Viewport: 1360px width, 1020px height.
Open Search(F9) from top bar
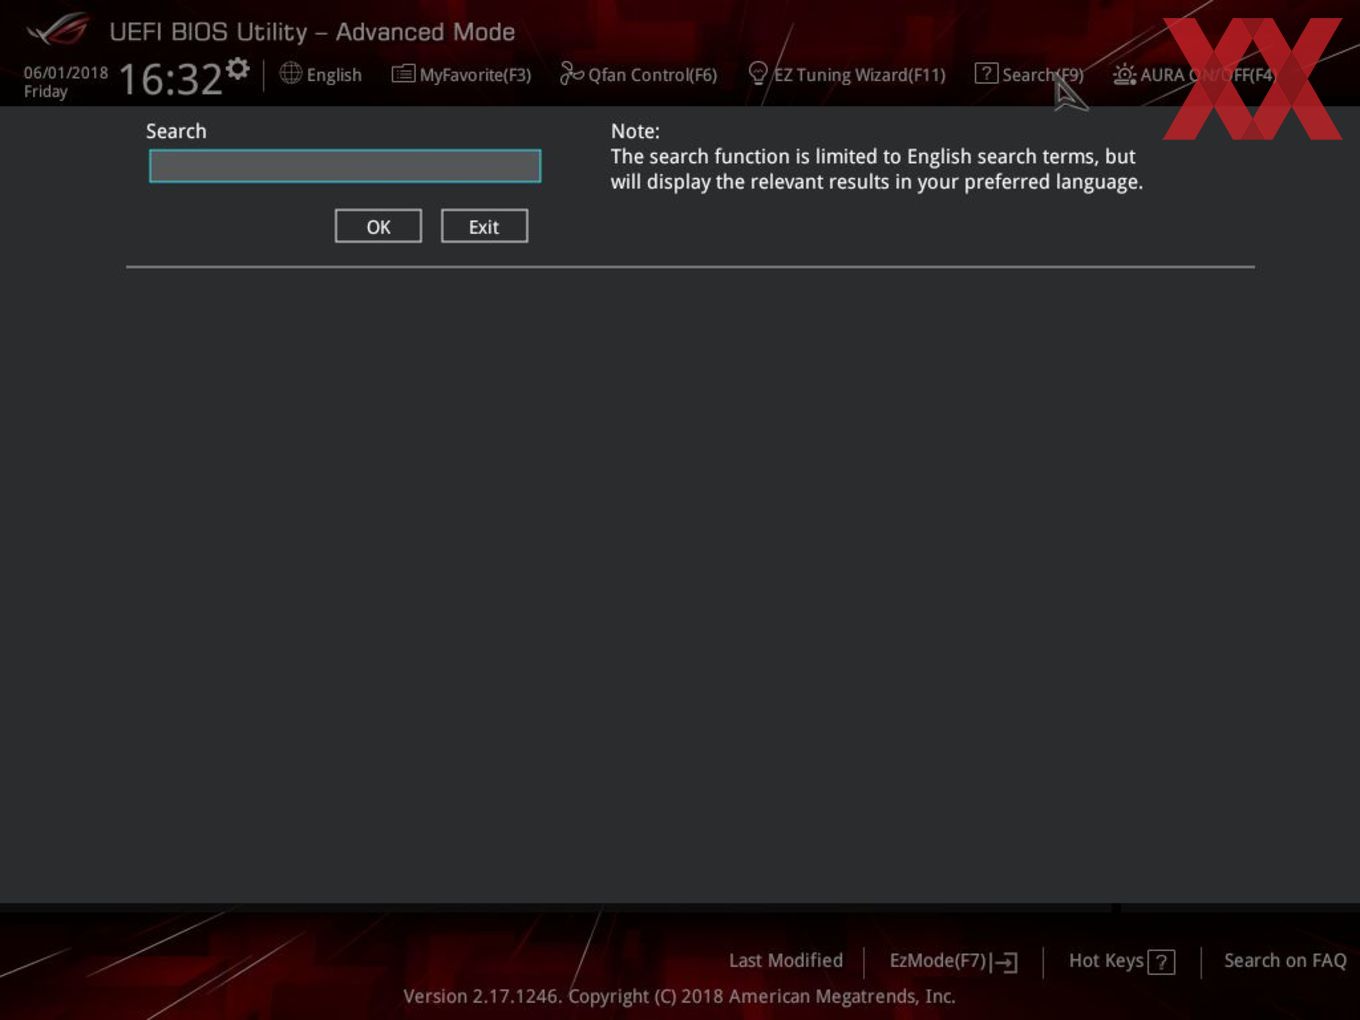1042,75
